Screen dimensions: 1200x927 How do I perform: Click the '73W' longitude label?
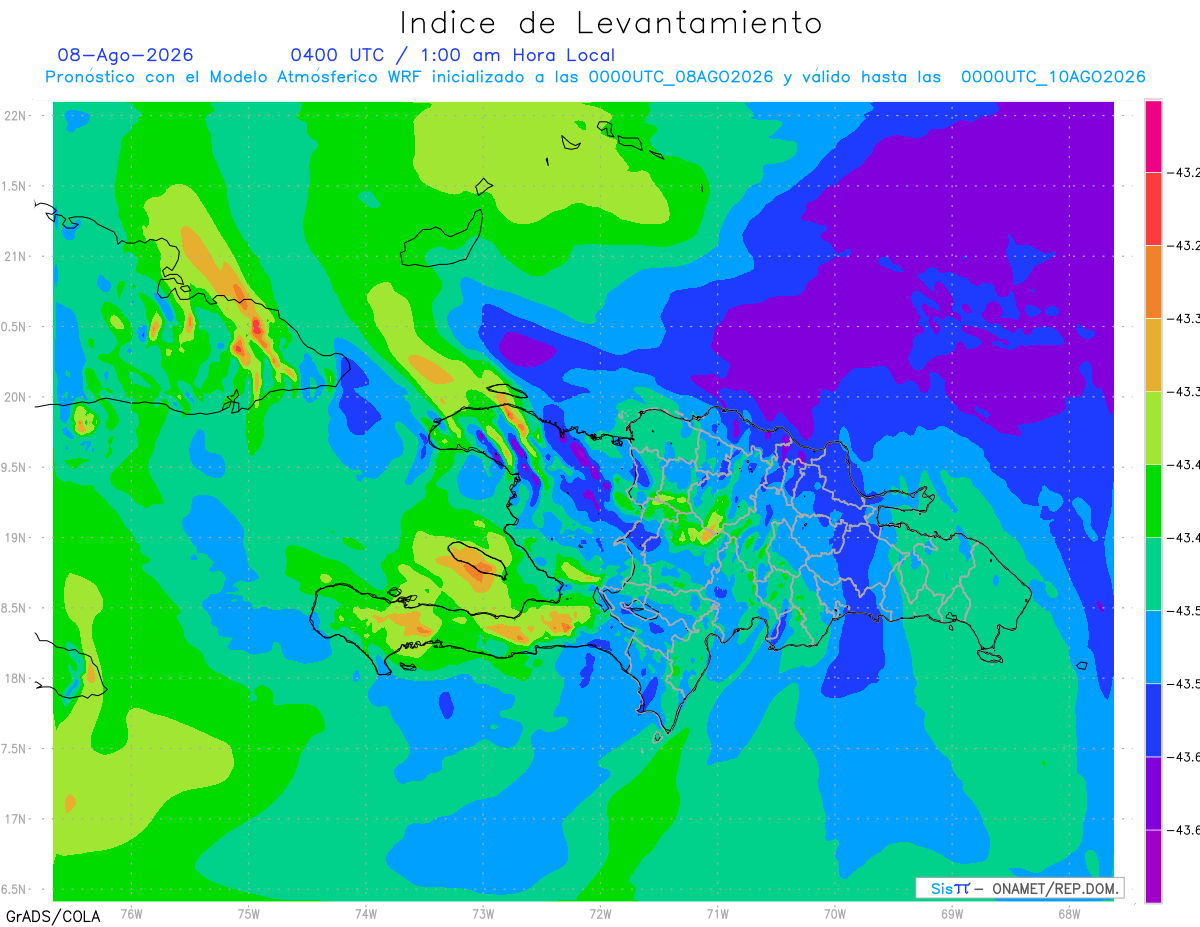click(483, 913)
